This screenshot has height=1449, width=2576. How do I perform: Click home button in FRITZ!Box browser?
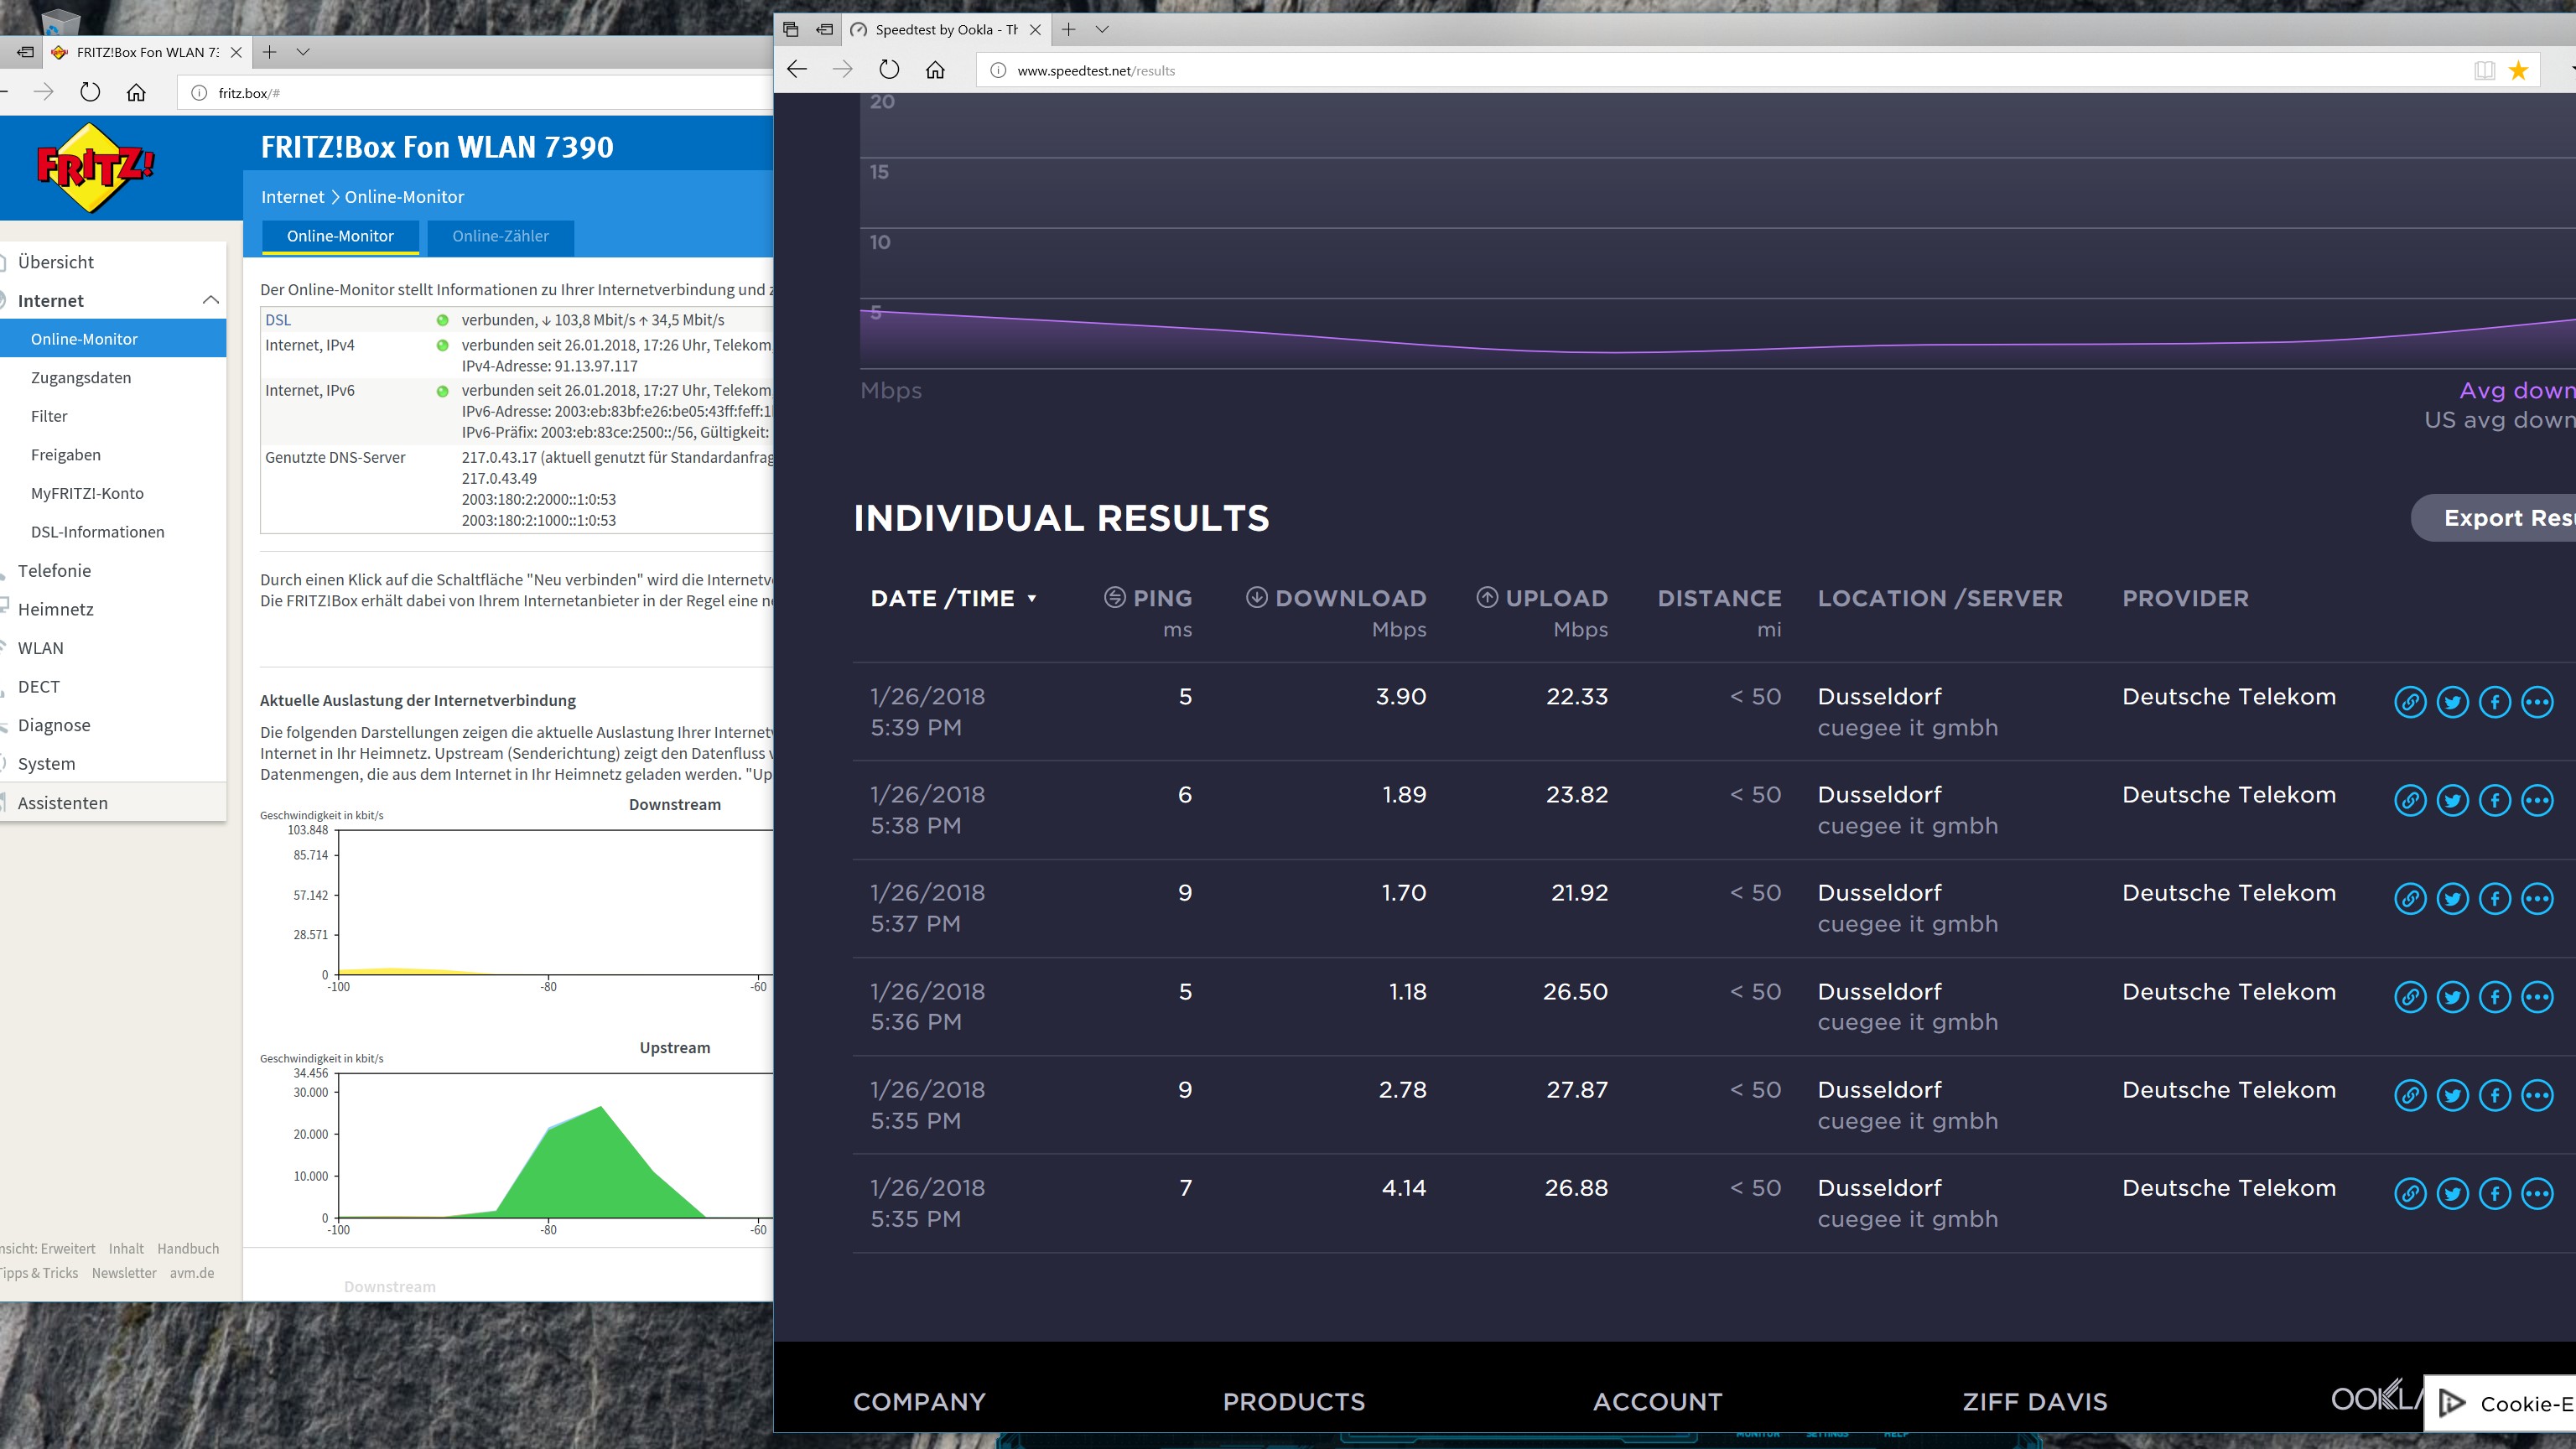click(136, 93)
